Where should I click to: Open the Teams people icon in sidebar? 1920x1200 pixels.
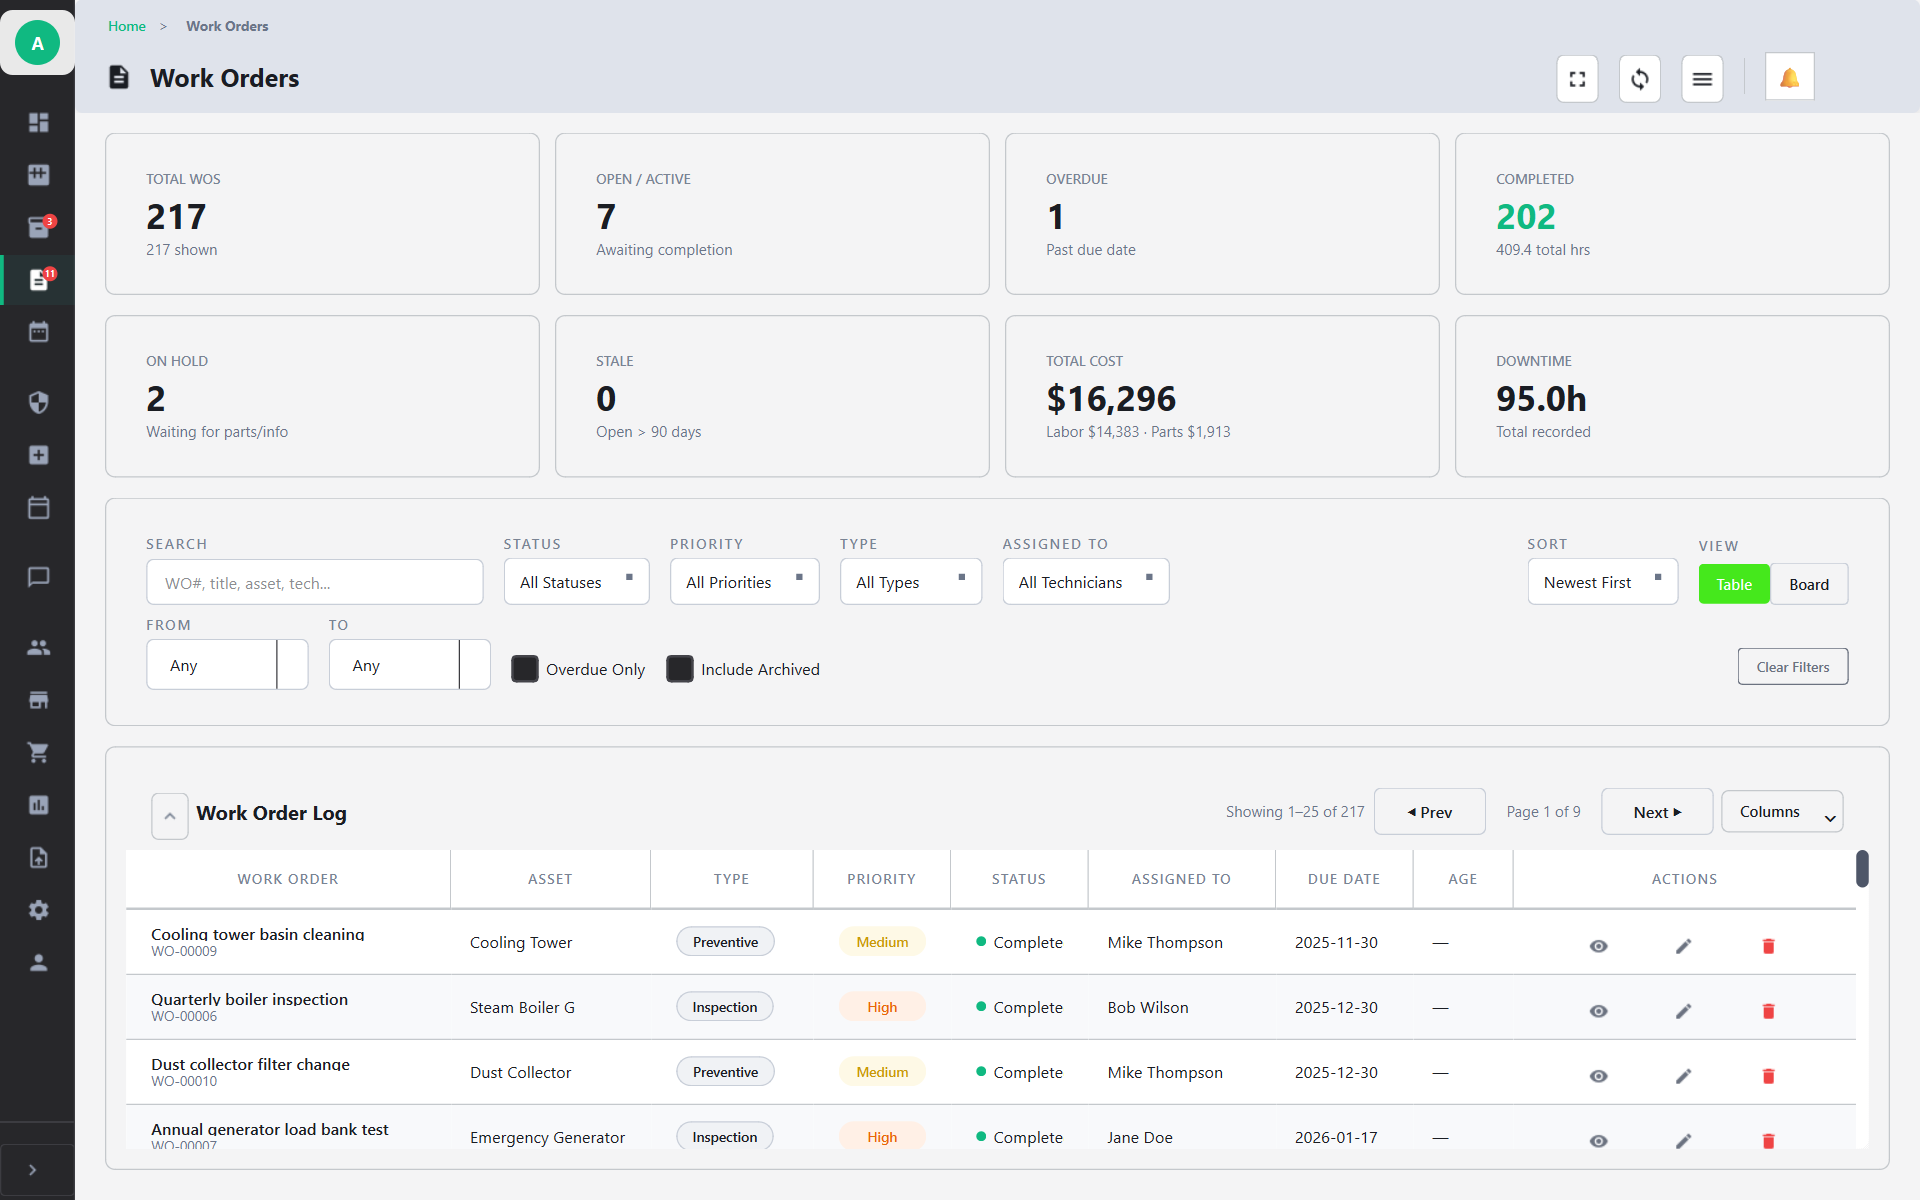pos(38,647)
